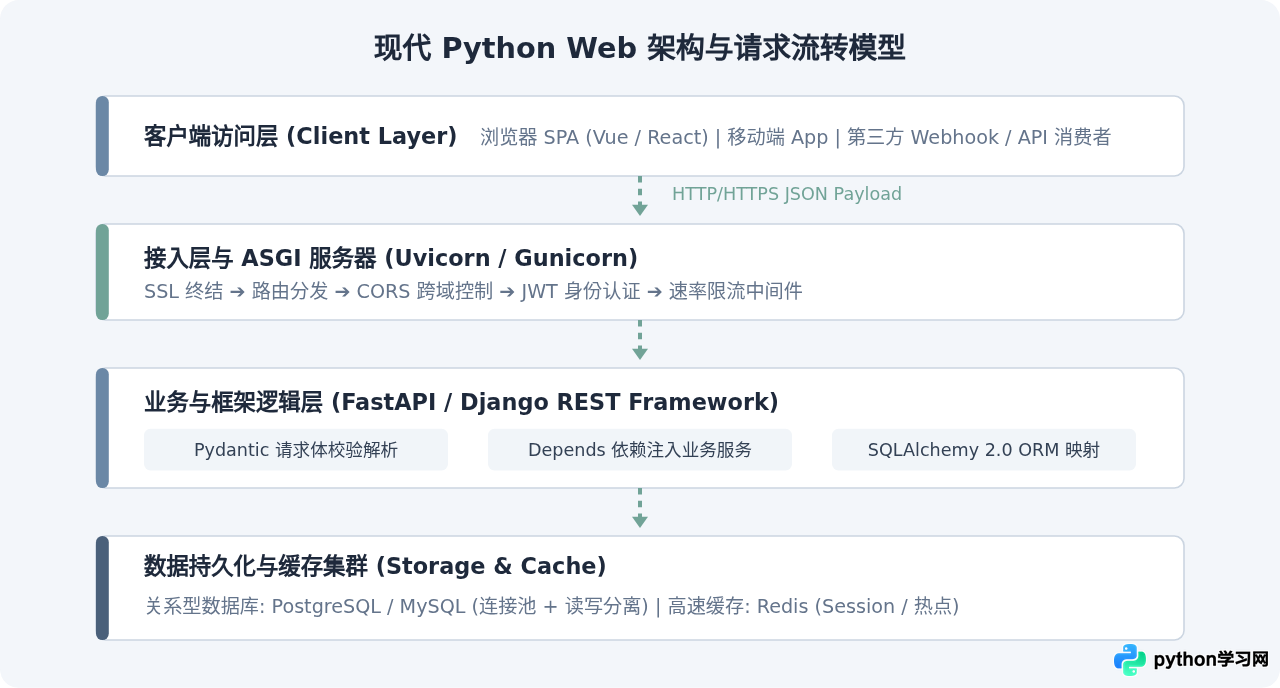Select the CORS 跨域控制 step

(425, 291)
